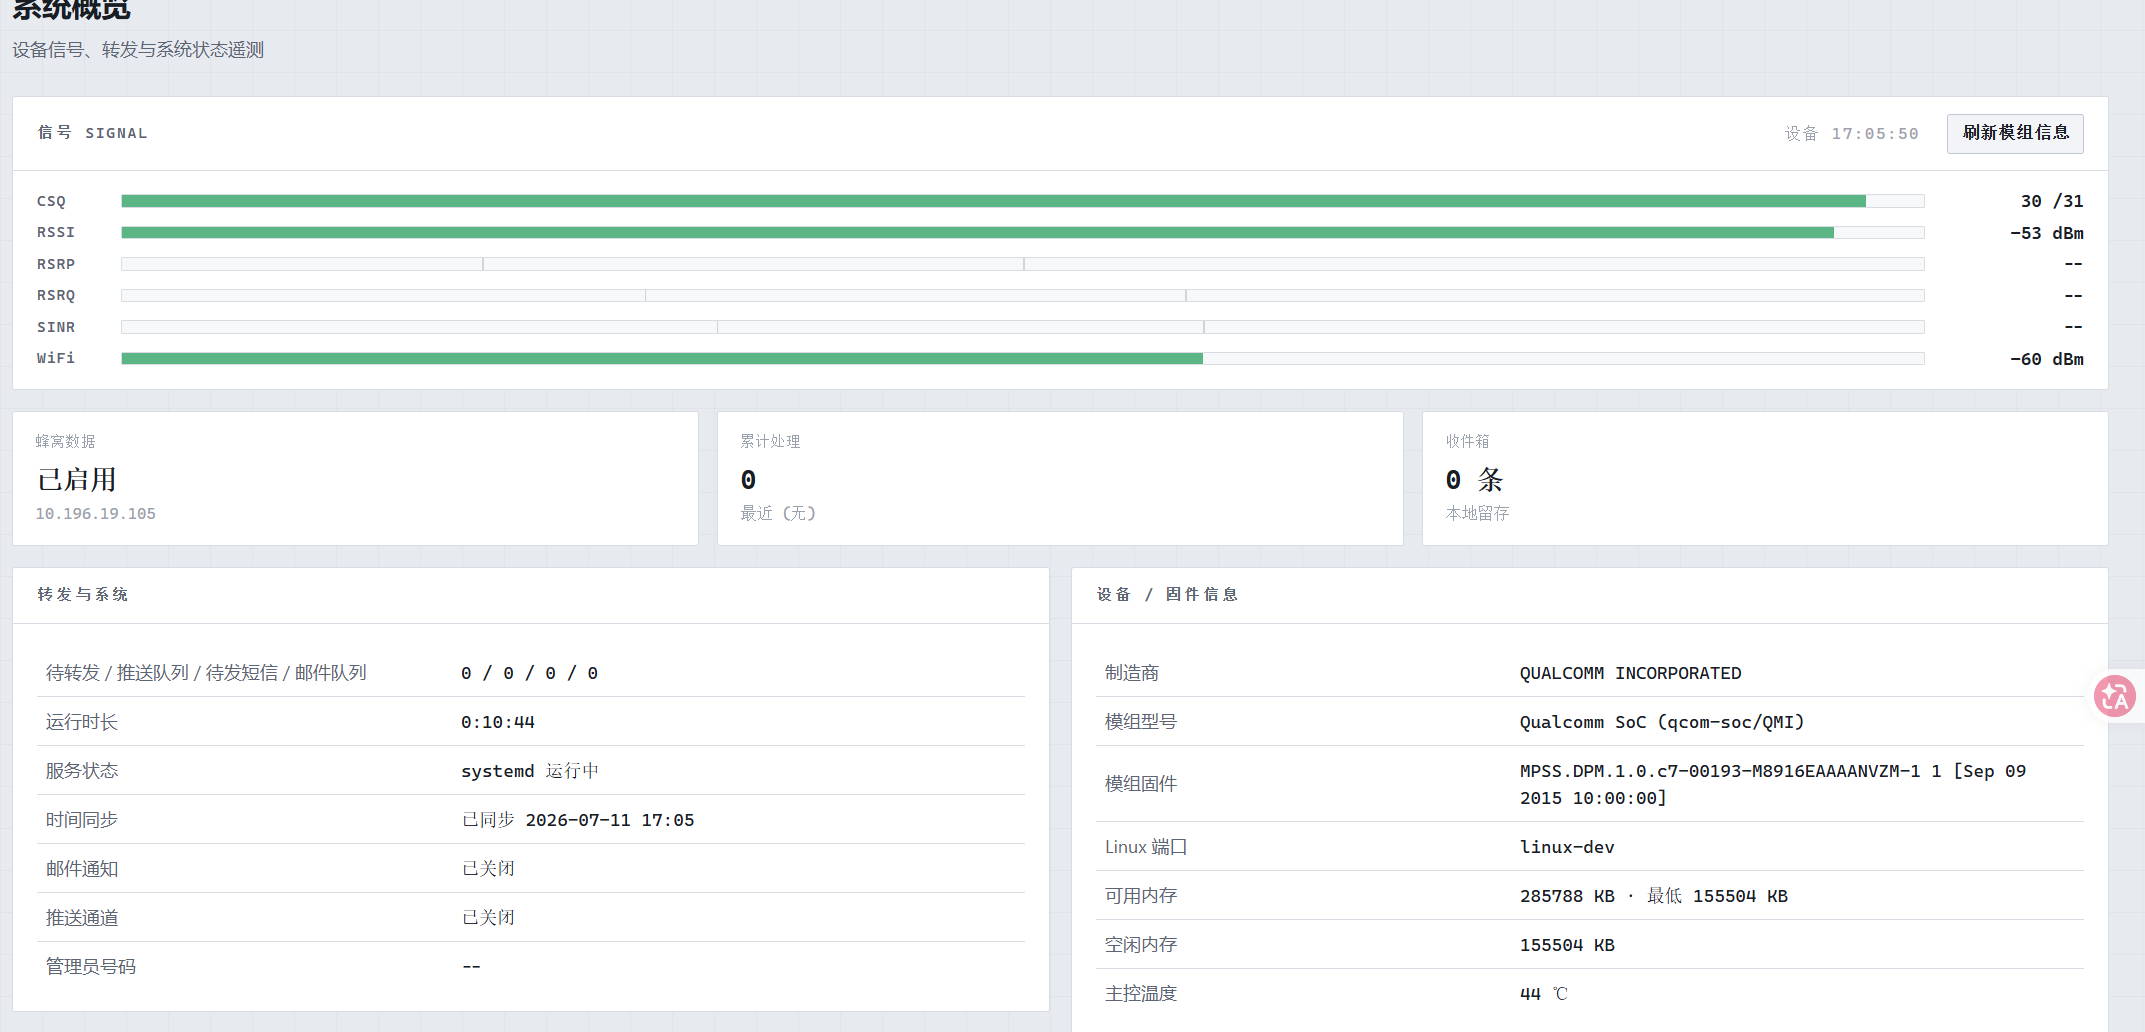Click the RSSI value -53 dBm

pyautogui.click(x=2047, y=233)
